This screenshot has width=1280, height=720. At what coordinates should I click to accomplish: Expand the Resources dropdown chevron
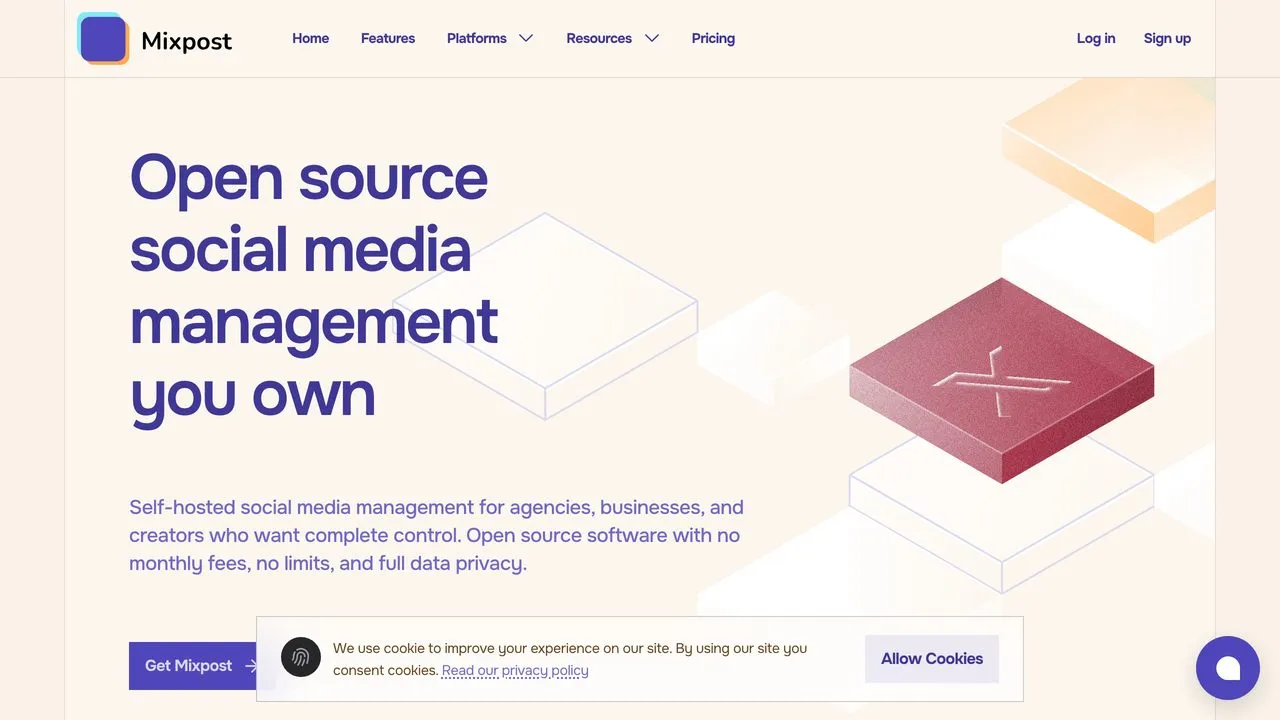pos(652,38)
